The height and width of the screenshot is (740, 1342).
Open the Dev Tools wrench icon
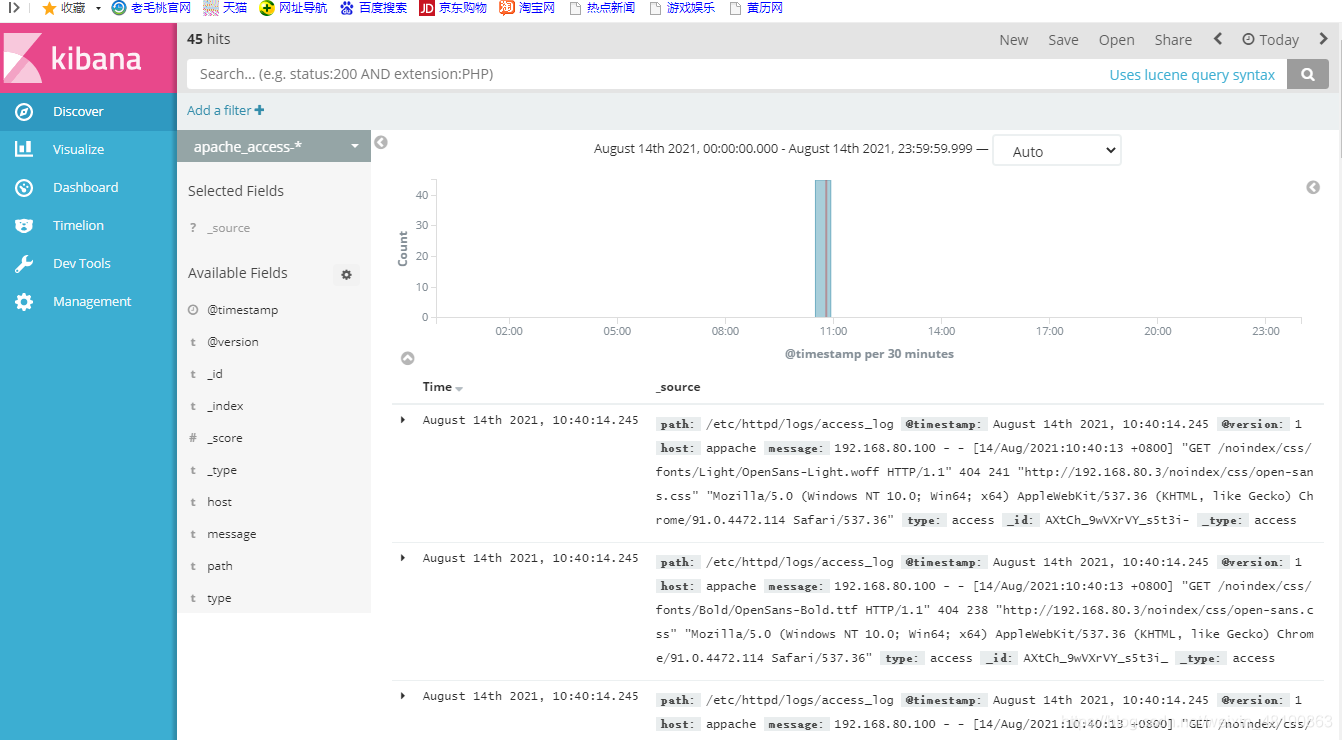pyautogui.click(x=24, y=264)
